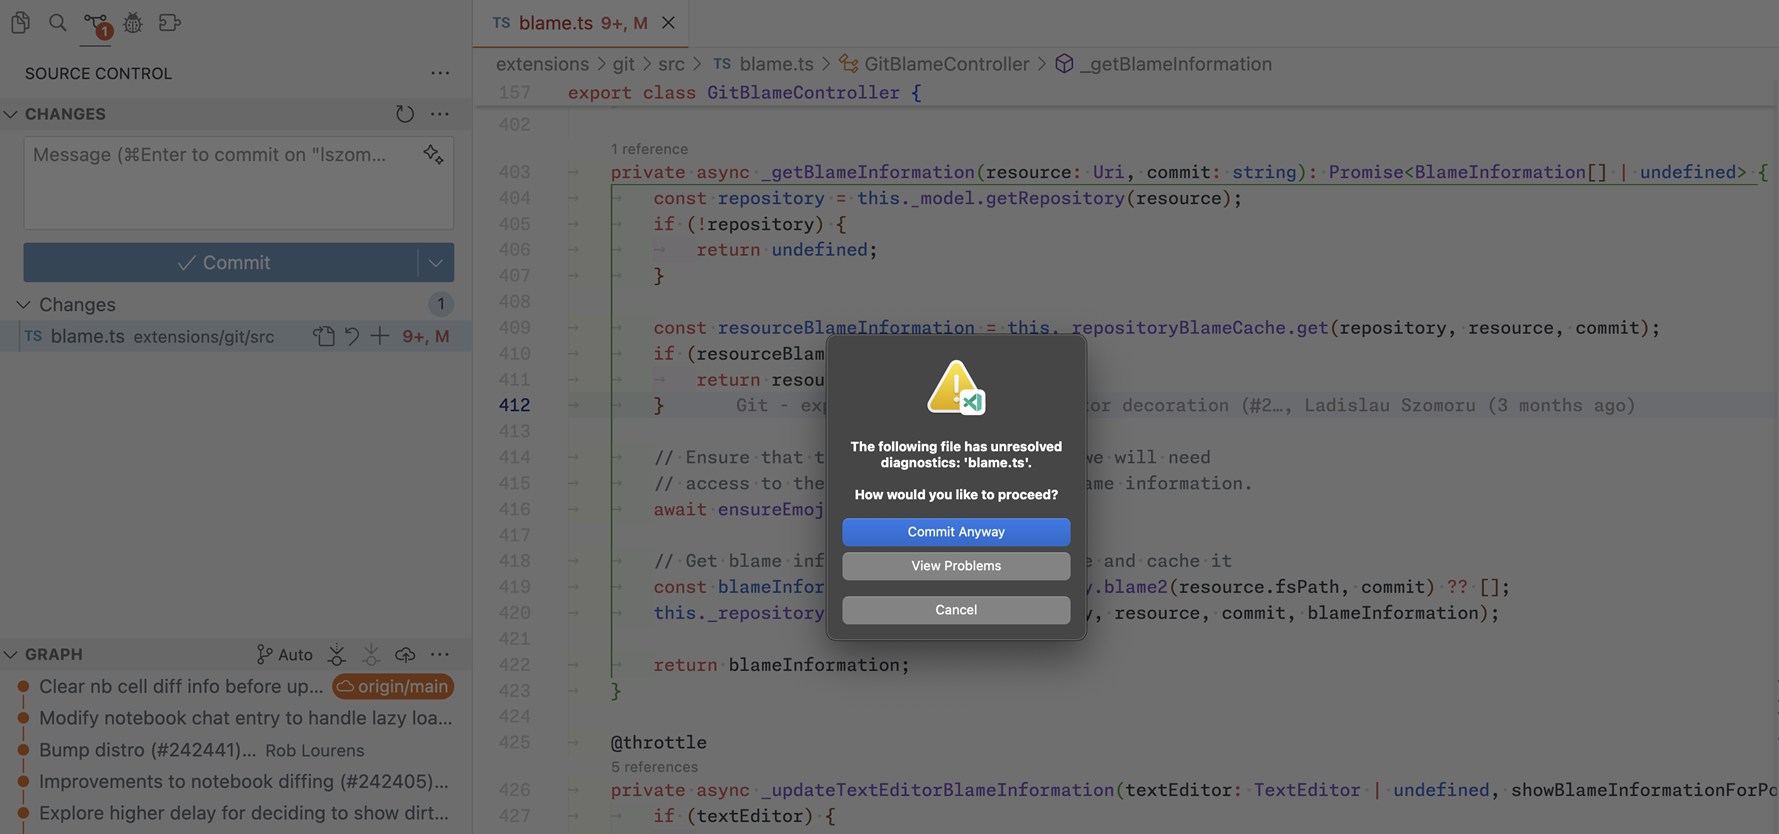Image resolution: width=1779 pixels, height=834 pixels.
Task: Click GitBlameController in the breadcrumb
Action: click(945, 64)
